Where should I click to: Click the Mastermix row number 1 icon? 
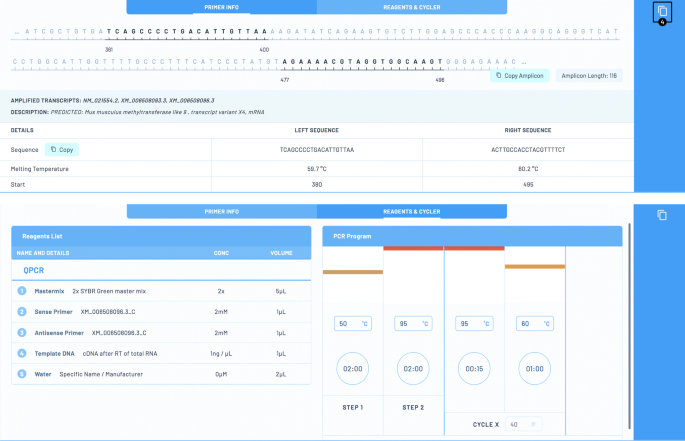21,290
